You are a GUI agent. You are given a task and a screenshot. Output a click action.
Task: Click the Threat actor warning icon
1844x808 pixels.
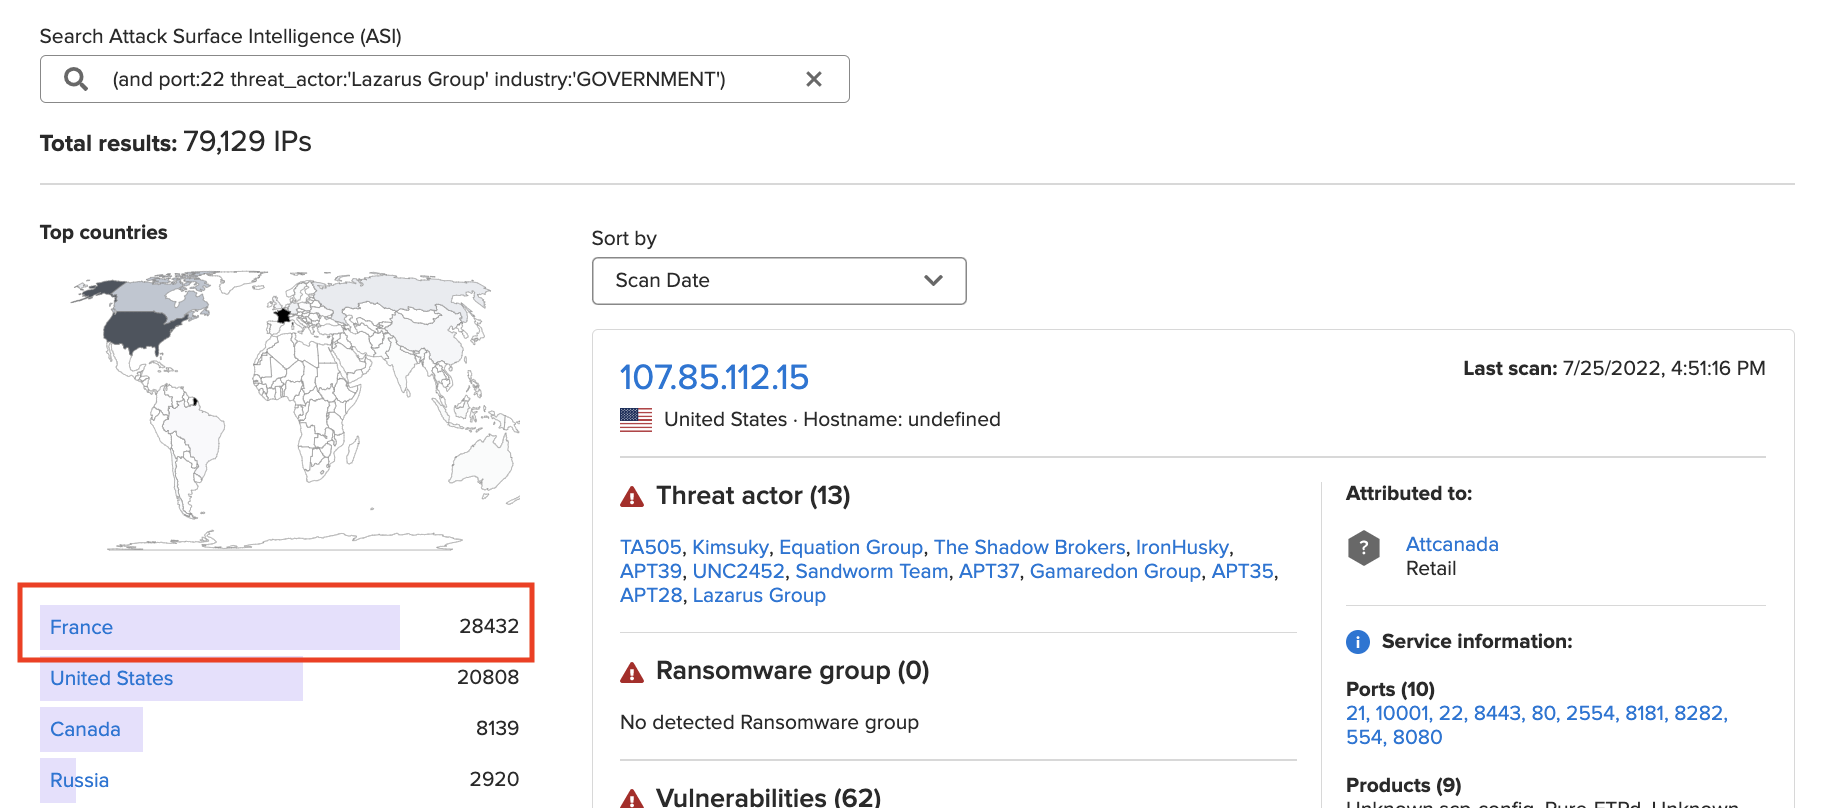point(632,496)
